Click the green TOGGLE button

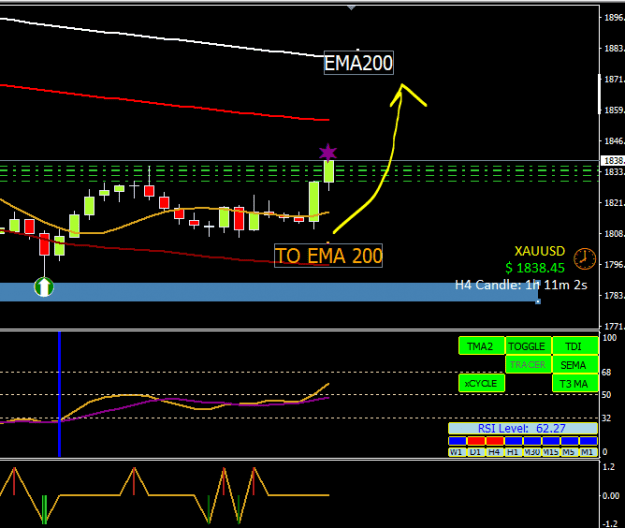528,346
